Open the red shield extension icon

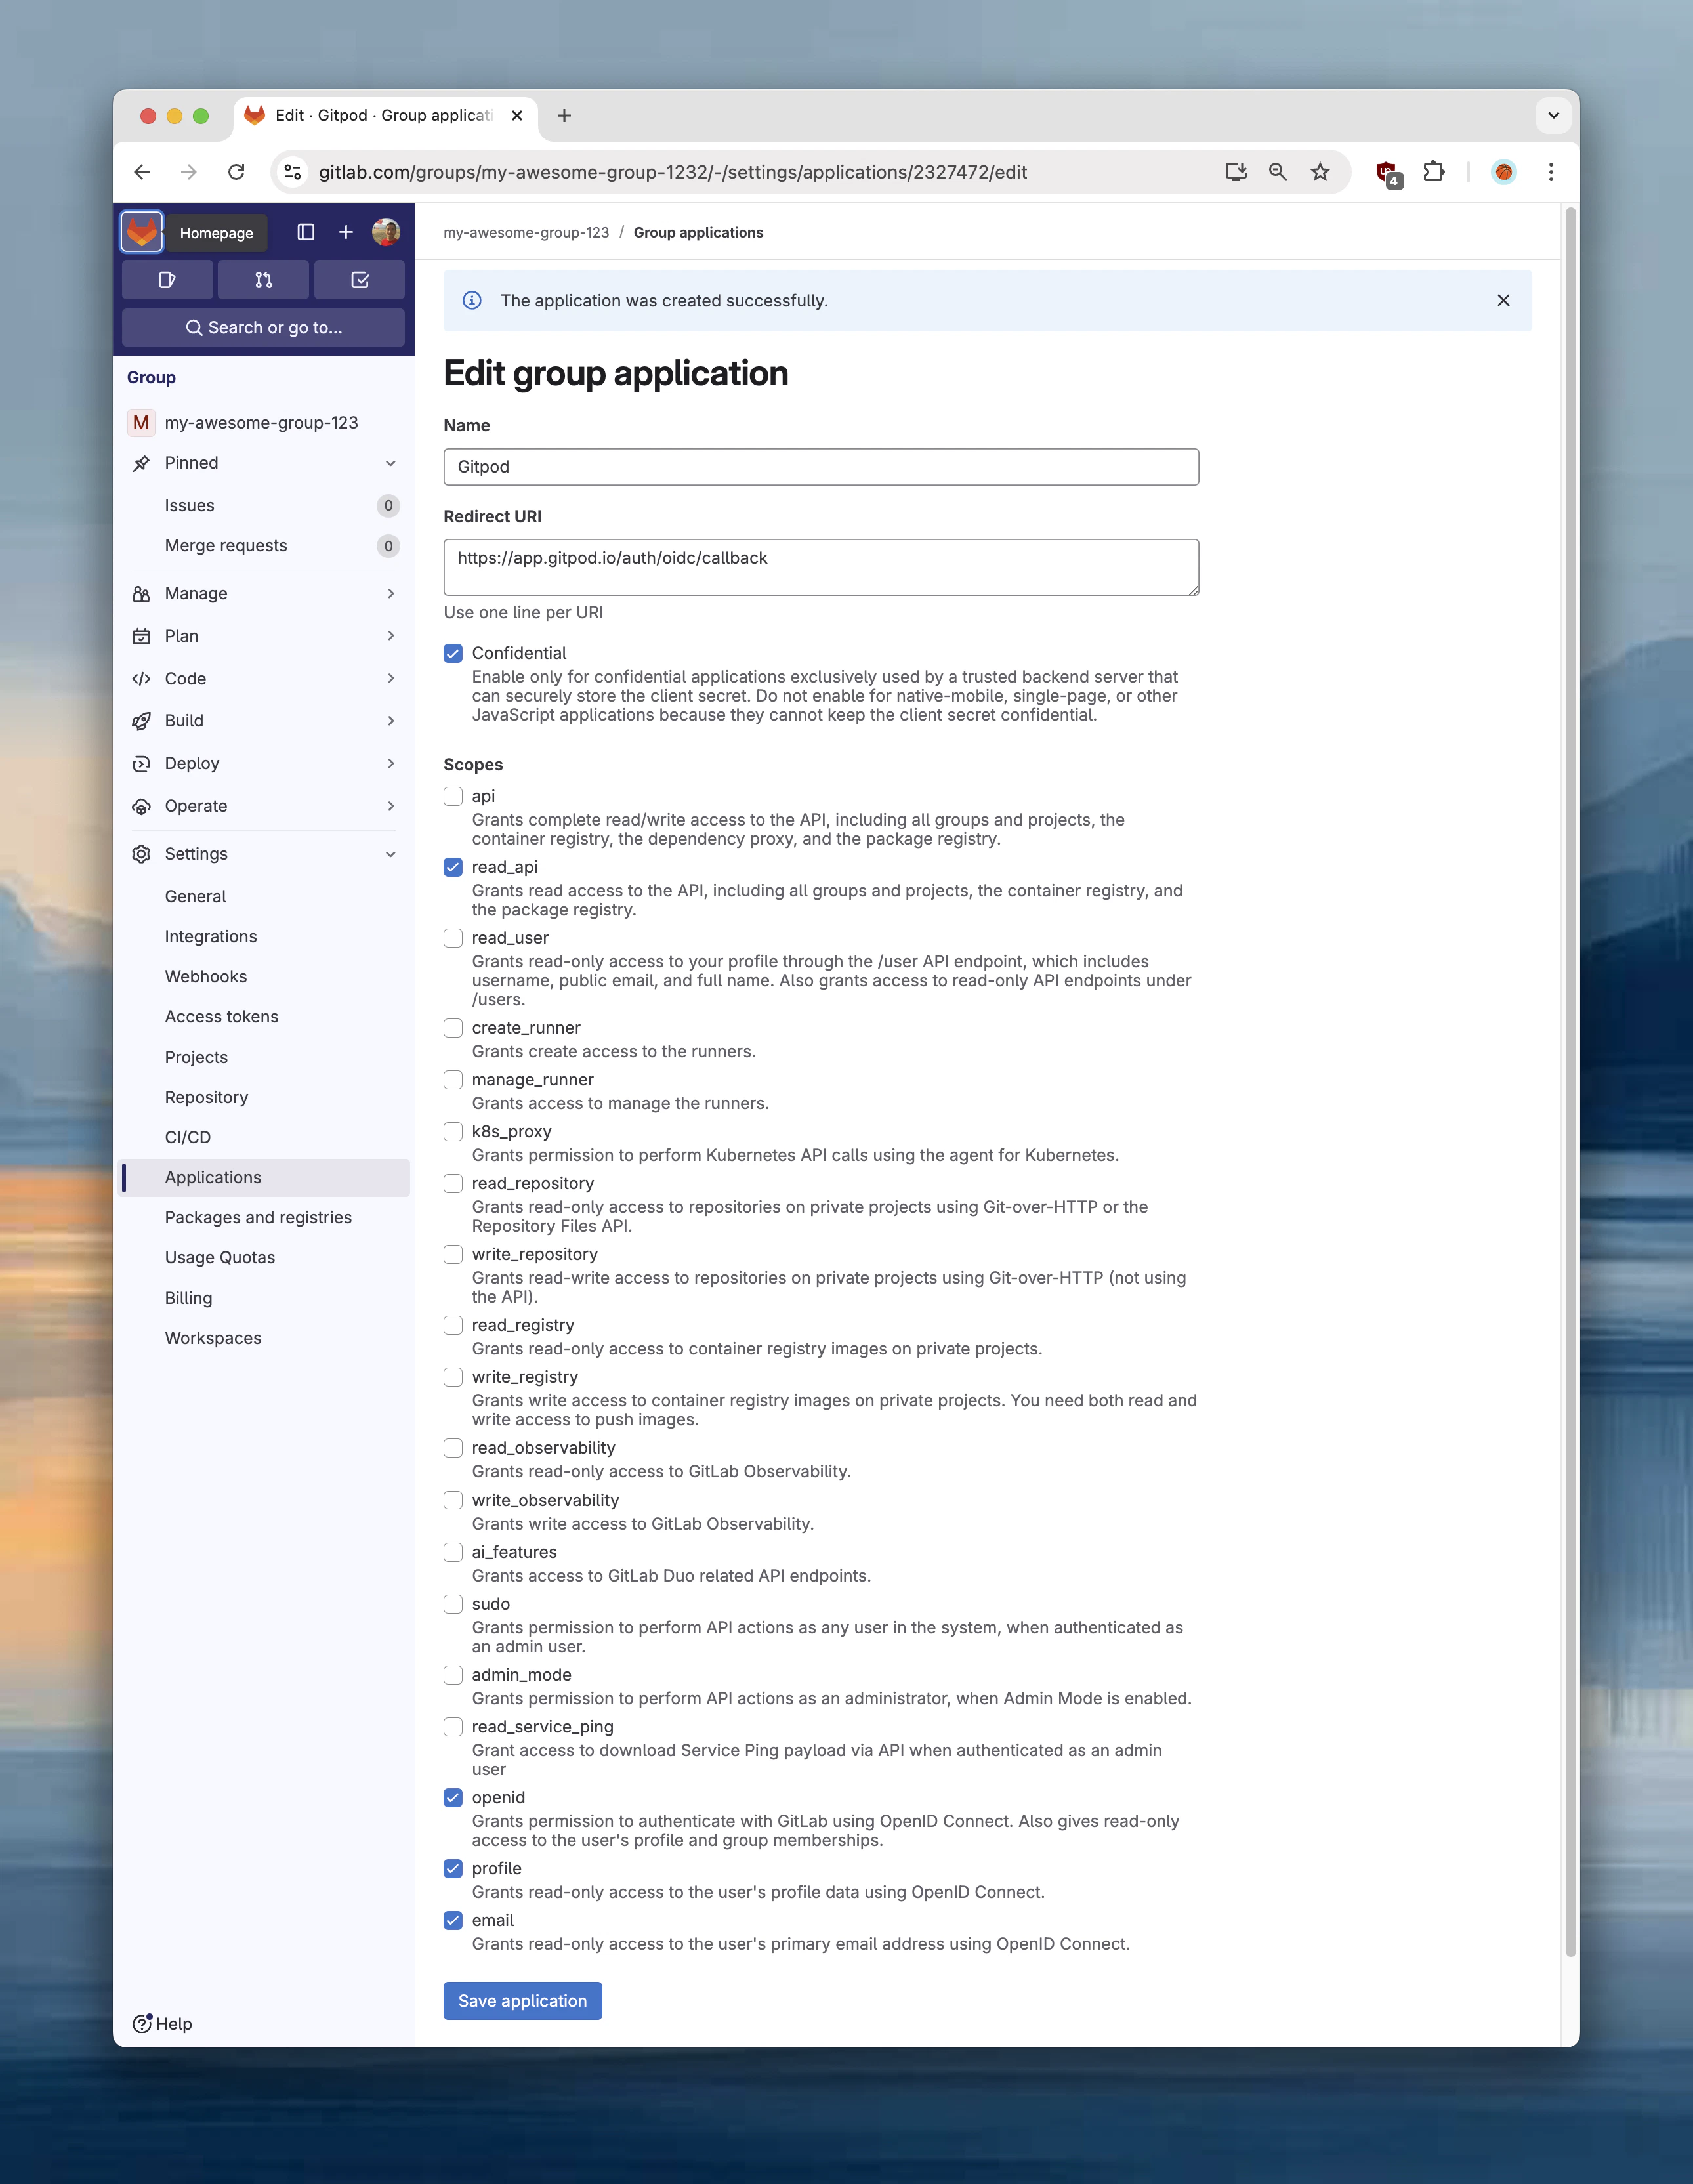tap(1388, 173)
